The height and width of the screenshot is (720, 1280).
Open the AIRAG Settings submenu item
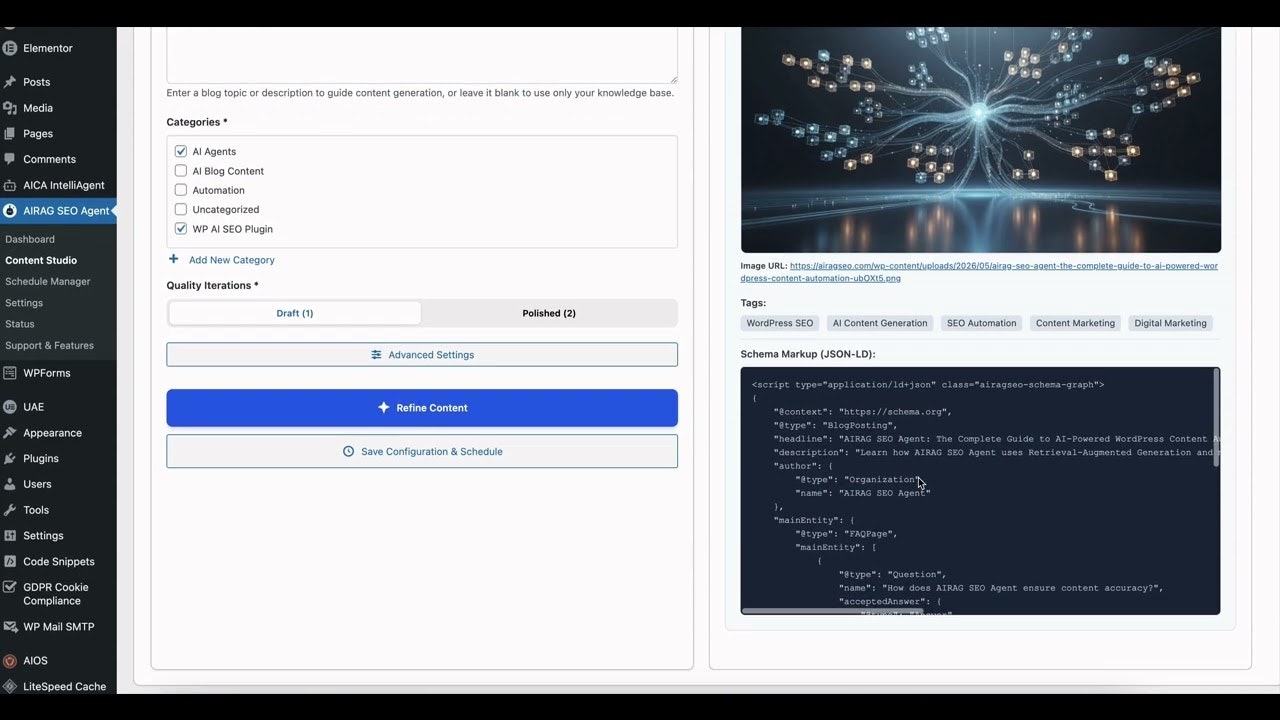click(24, 303)
